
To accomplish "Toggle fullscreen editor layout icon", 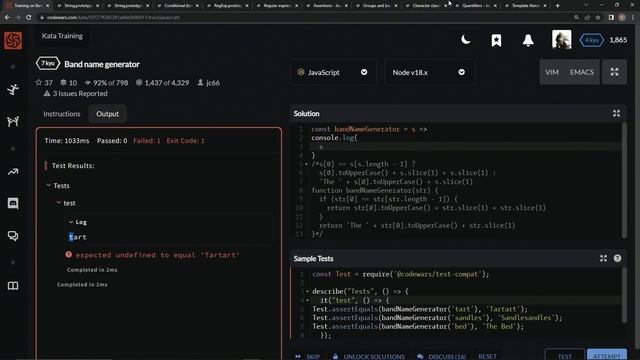I will pos(614,72).
